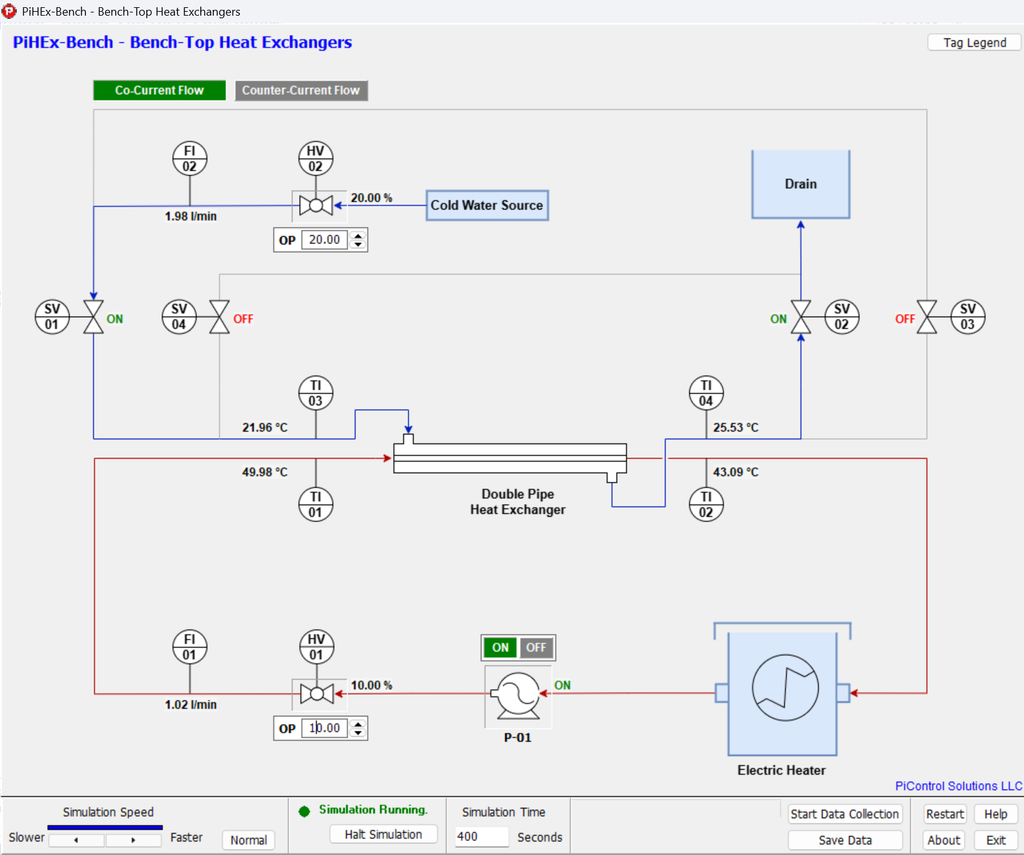Increase HV-01 OP value with up arrow
Screen dimensions: 1024x855
click(358, 724)
